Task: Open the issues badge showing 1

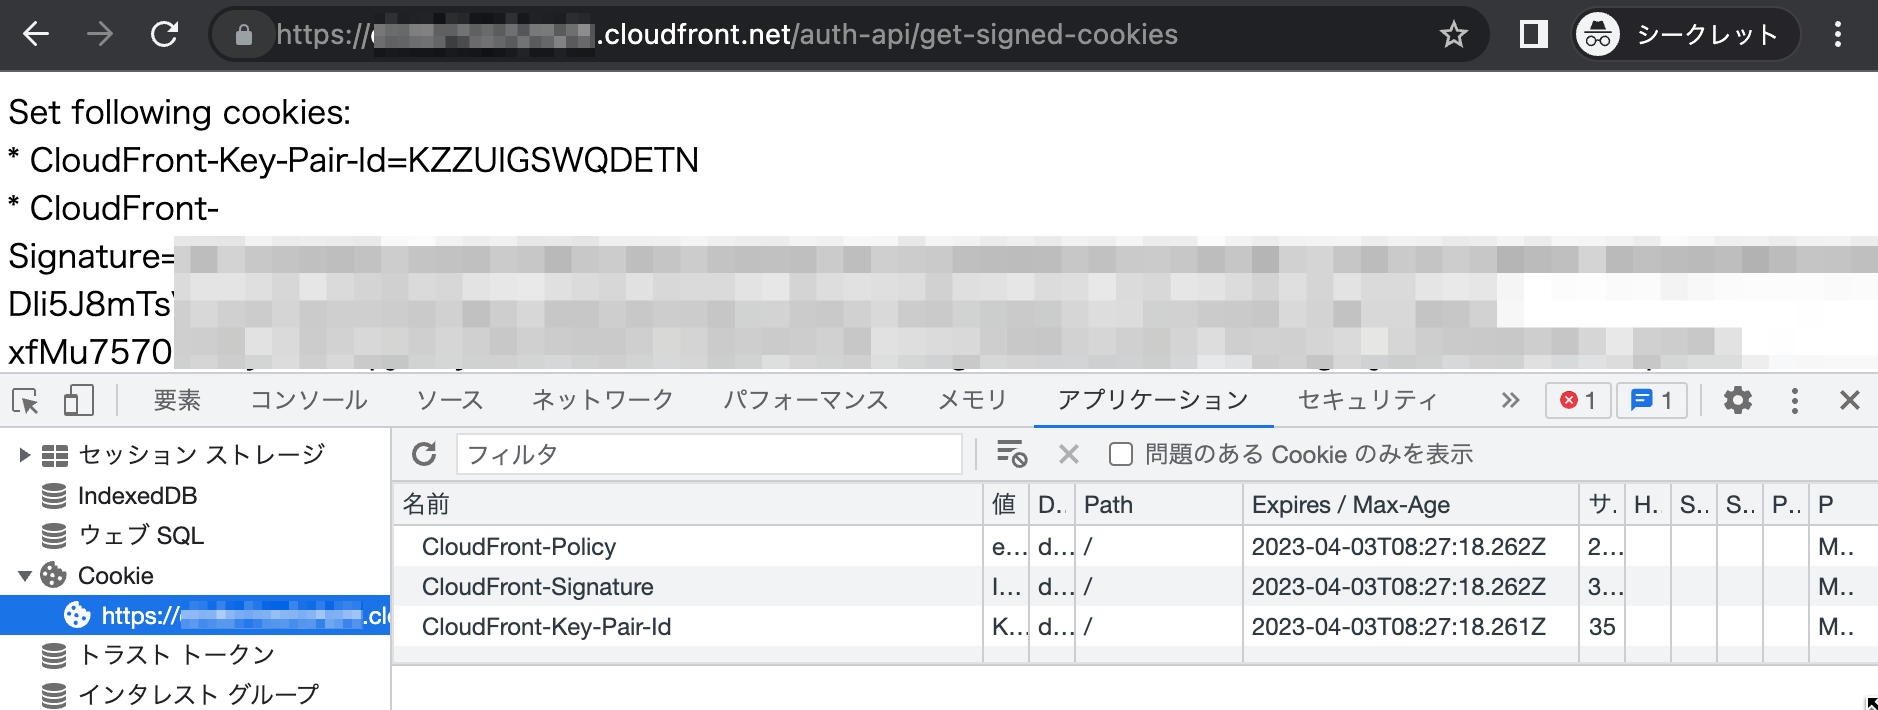Action: point(1651,400)
